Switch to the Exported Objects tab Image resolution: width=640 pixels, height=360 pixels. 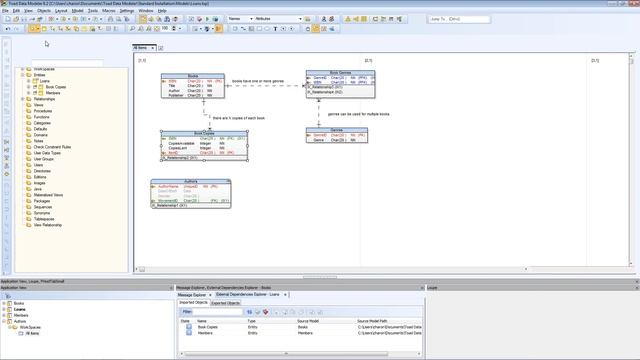[225, 303]
